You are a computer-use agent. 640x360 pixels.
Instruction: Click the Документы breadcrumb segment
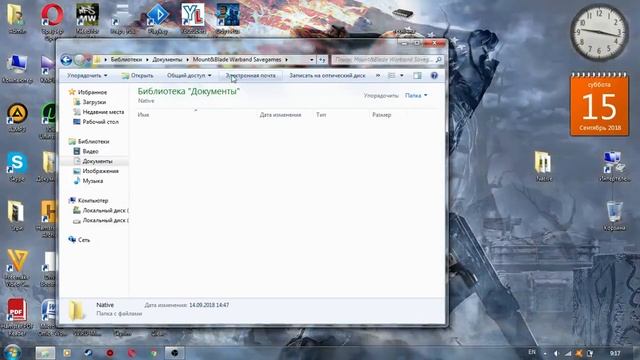click(167, 60)
